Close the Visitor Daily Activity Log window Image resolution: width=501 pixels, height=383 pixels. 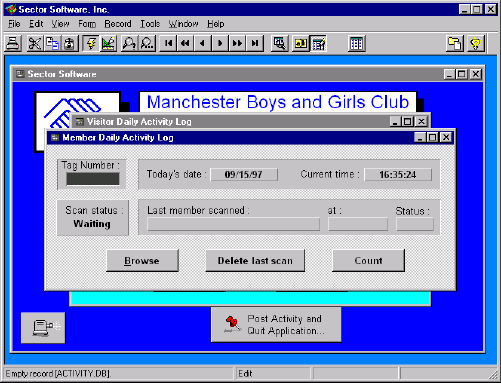click(x=422, y=122)
